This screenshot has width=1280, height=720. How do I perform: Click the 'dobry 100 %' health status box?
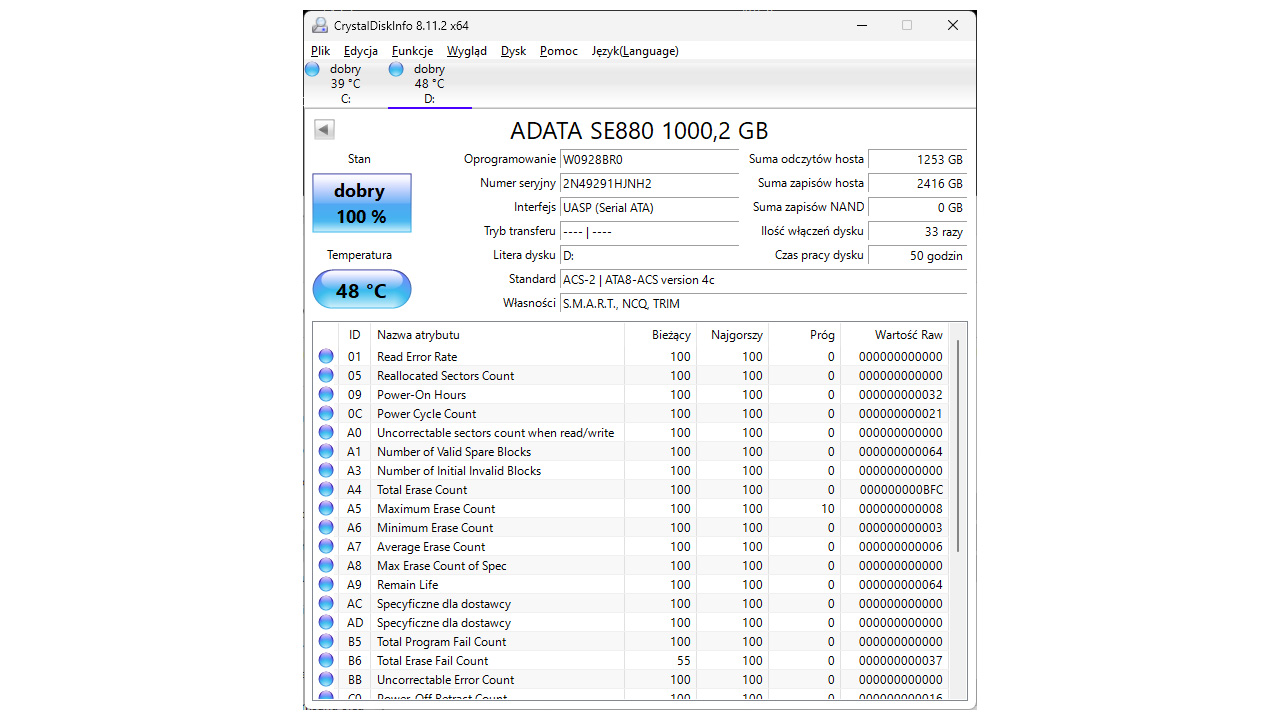pyautogui.click(x=361, y=202)
